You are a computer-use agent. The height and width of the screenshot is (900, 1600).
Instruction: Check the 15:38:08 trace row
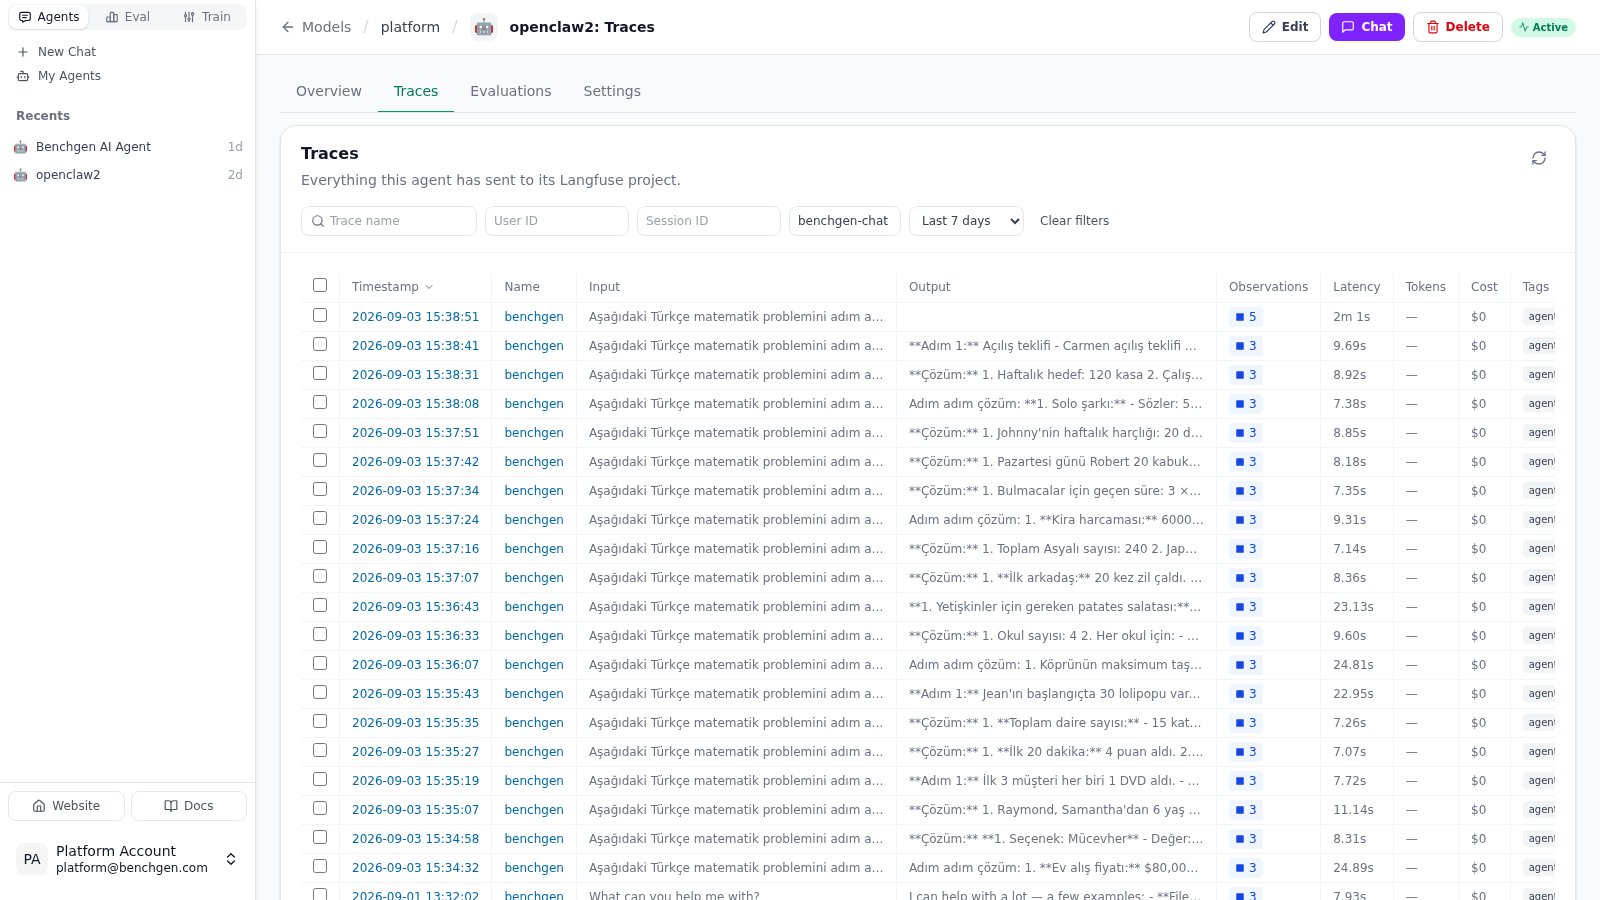[x=320, y=402]
